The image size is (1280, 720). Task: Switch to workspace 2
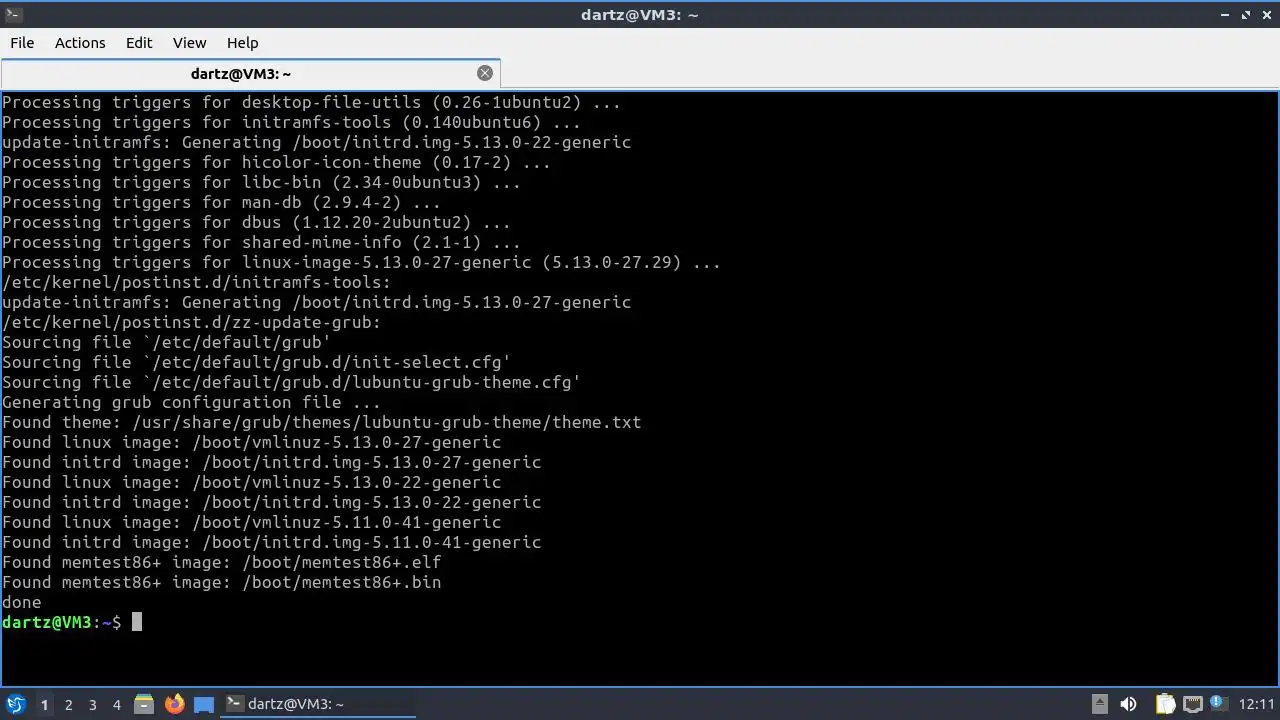tap(68, 705)
